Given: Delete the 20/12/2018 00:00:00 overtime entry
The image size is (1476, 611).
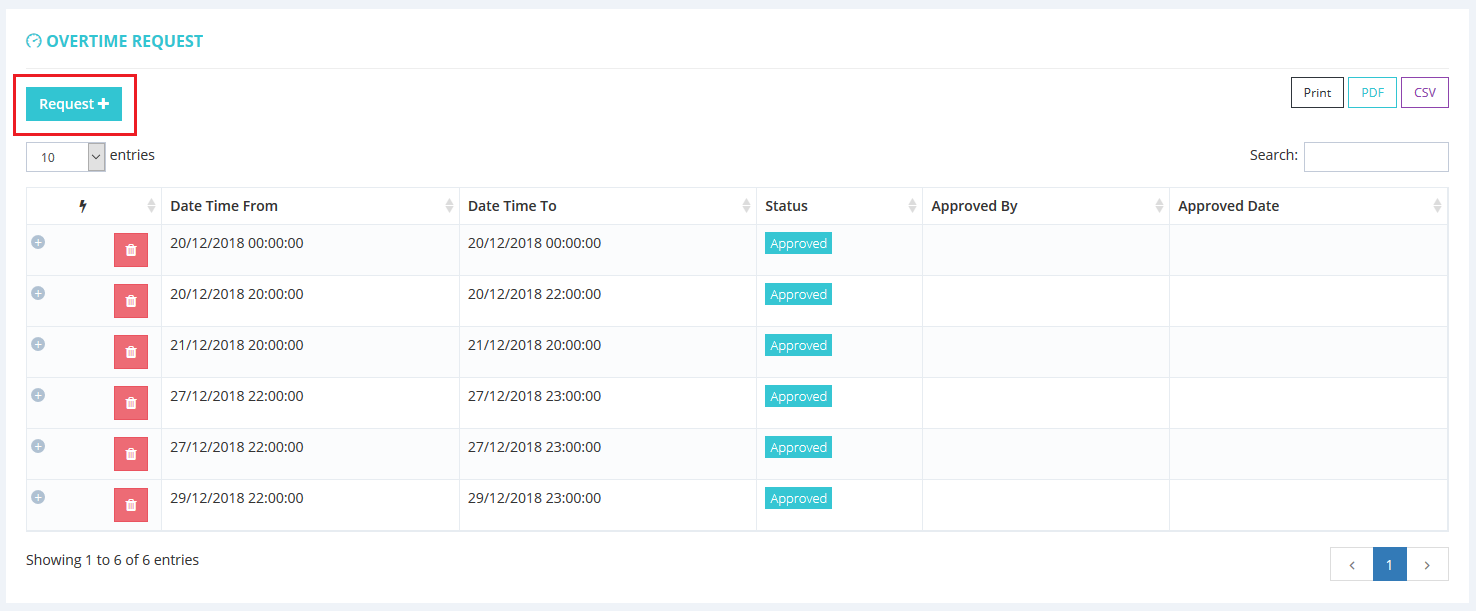Looking at the screenshot, I should pyautogui.click(x=130, y=250).
